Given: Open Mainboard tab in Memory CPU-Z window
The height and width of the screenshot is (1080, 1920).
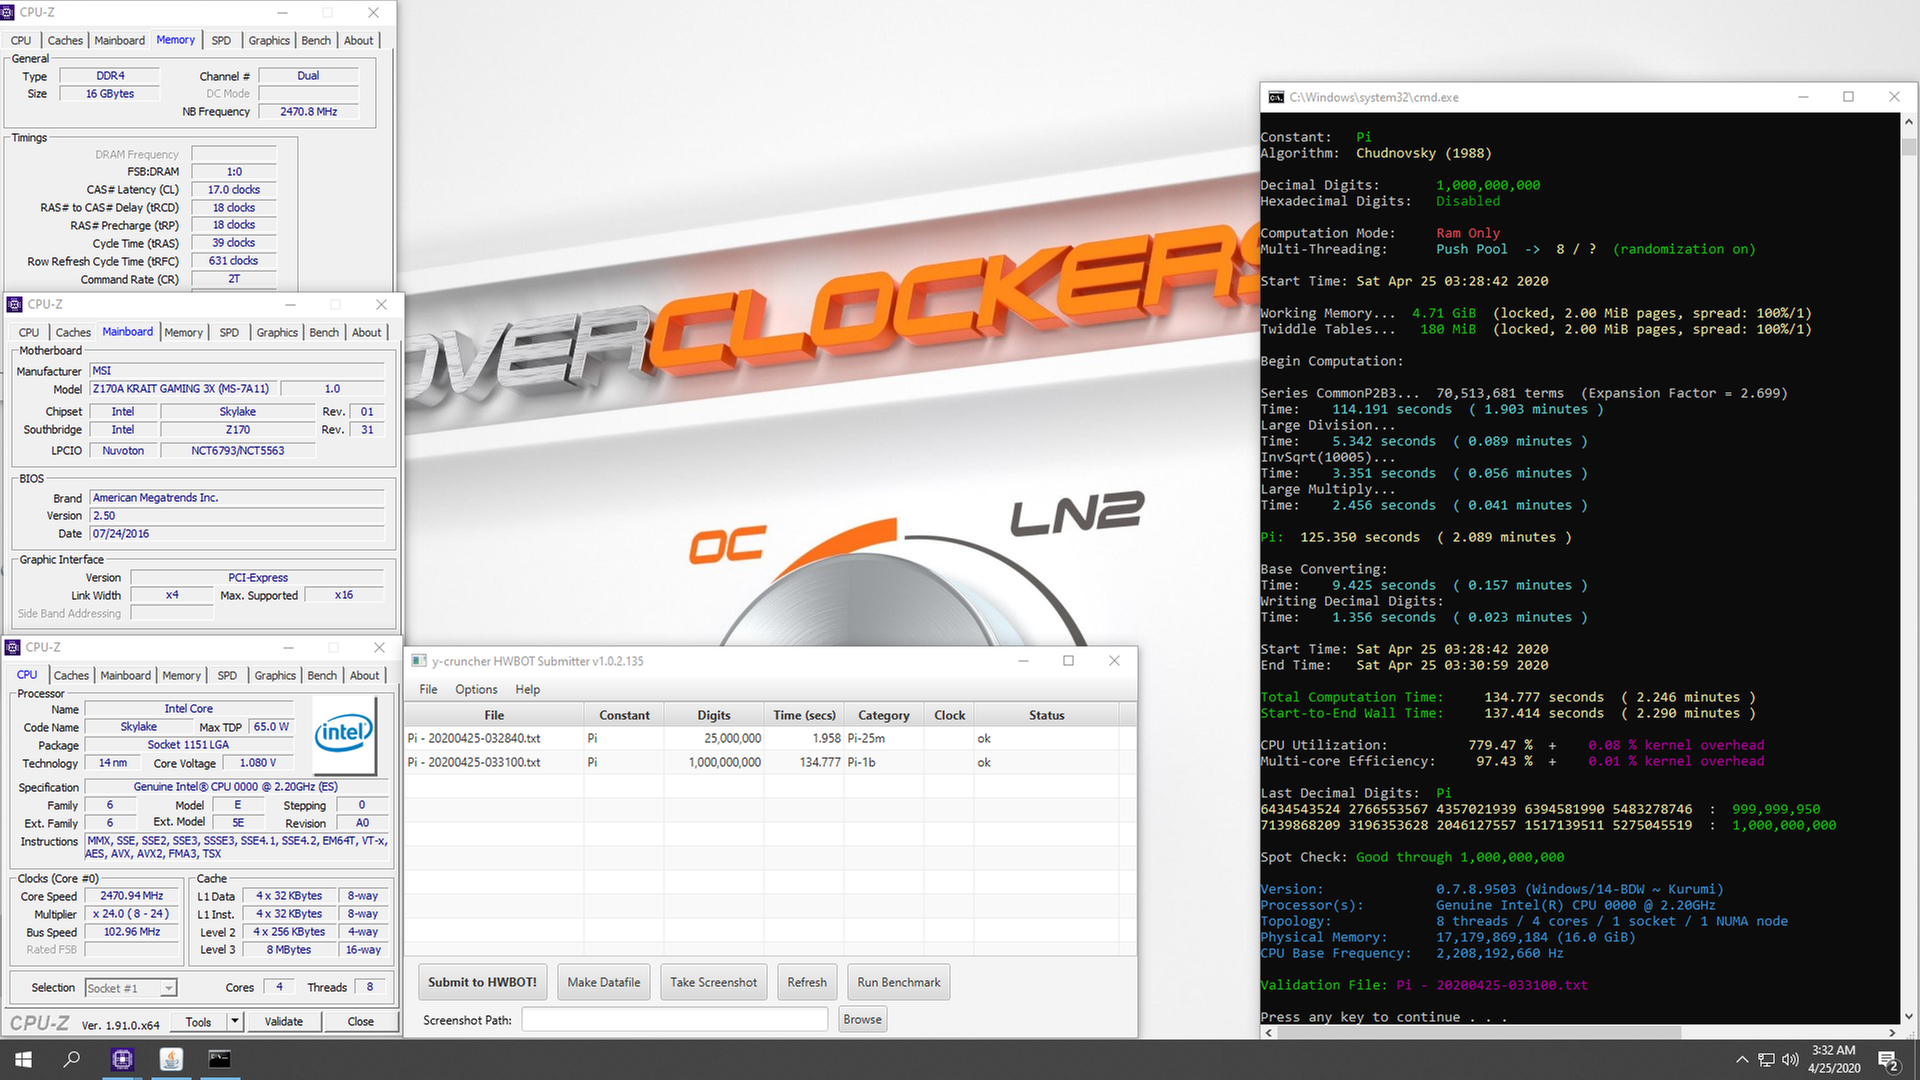Looking at the screenshot, I should click(119, 40).
